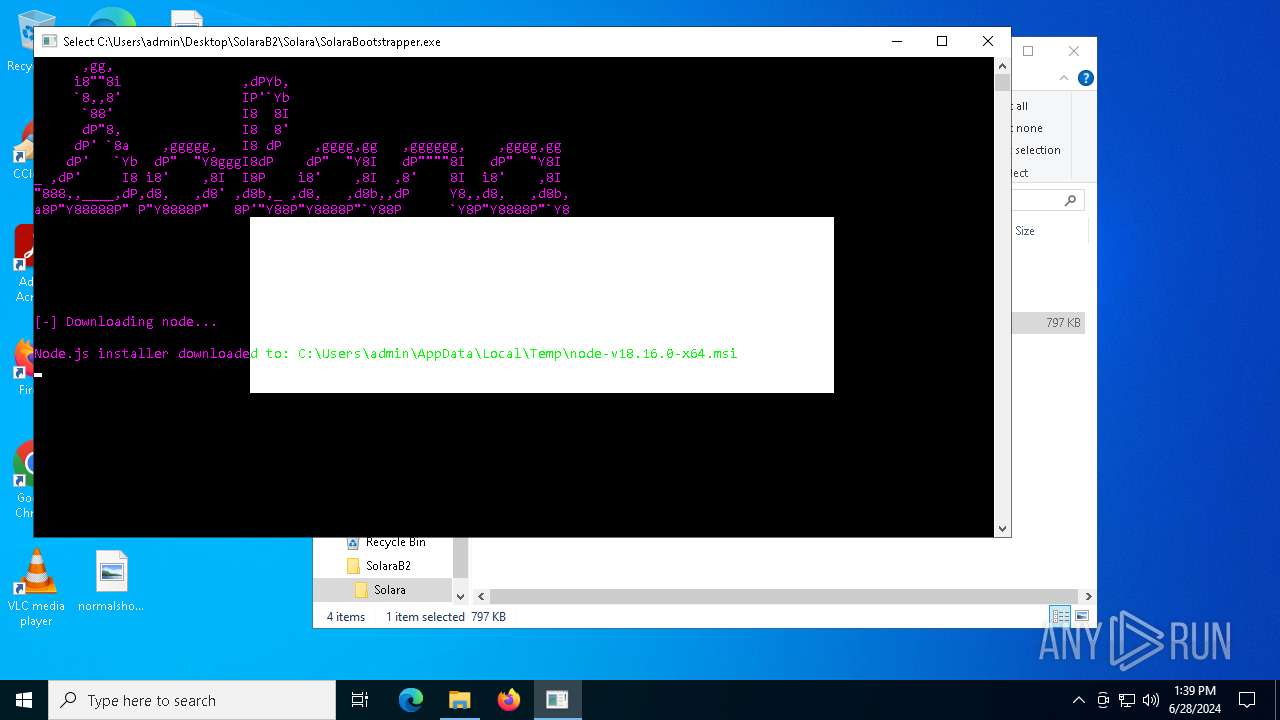Viewport: 1280px width, 720px height.
Task: Launch Firefox from the taskbar
Action: tap(508, 700)
